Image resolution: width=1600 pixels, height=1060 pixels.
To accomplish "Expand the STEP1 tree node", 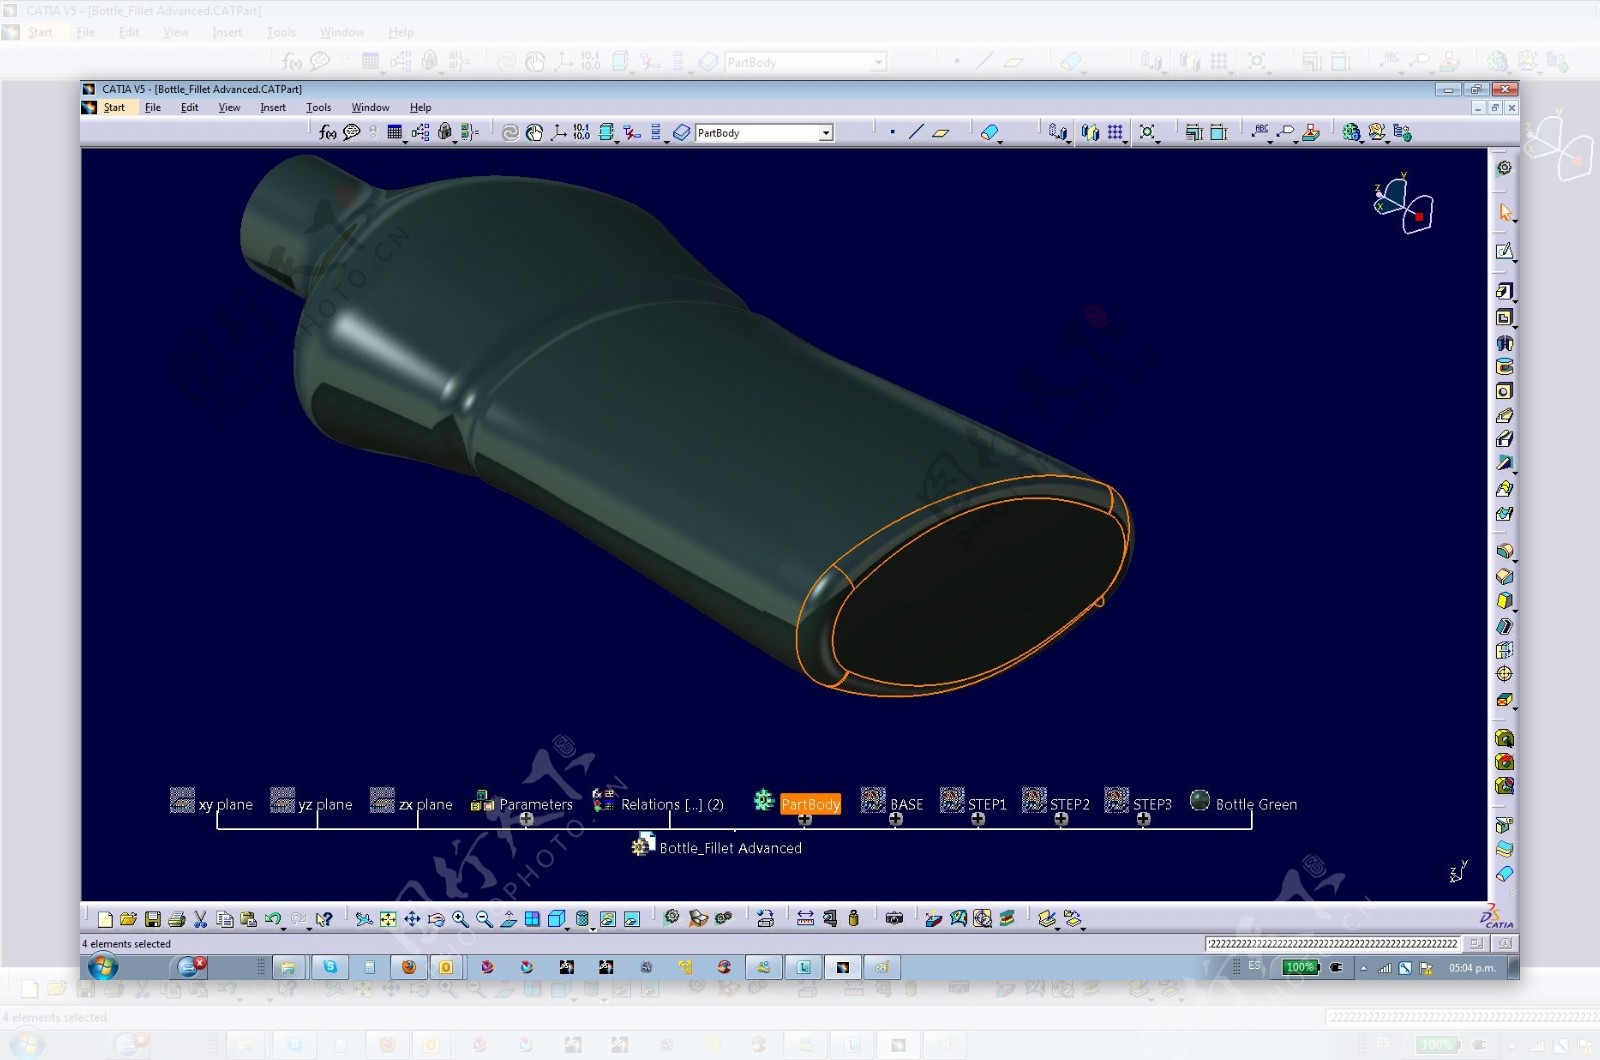I will click(978, 819).
